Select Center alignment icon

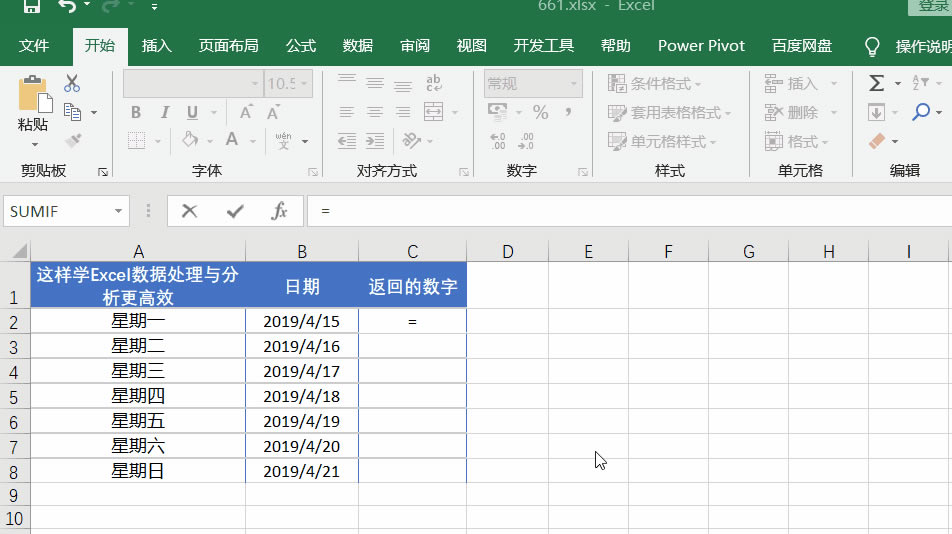pyautogui.click(x=375, y=112)
